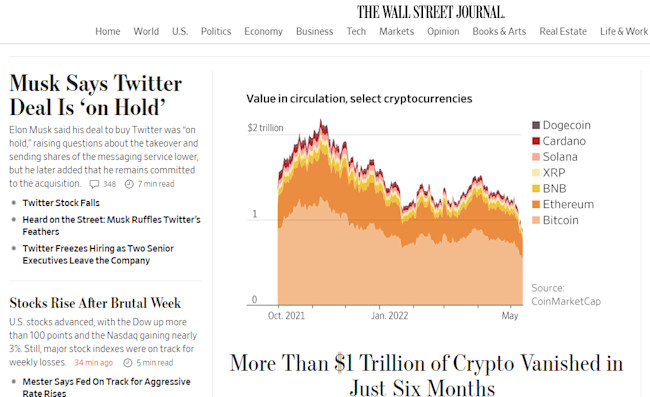Open the Markets navigation menu item

click(x=396, y=31)
